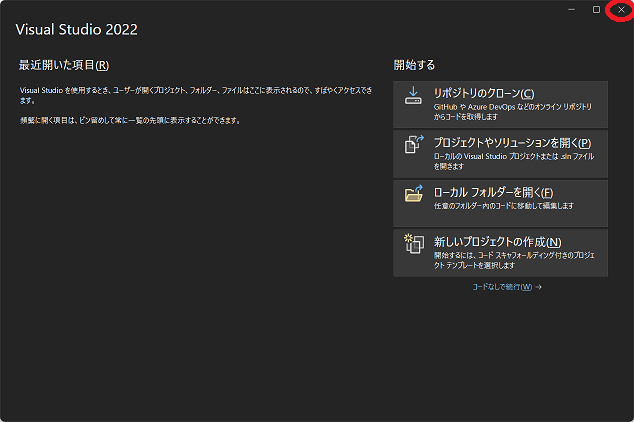
Task: Click the 開始する heading
Action: tap(414, 65)
